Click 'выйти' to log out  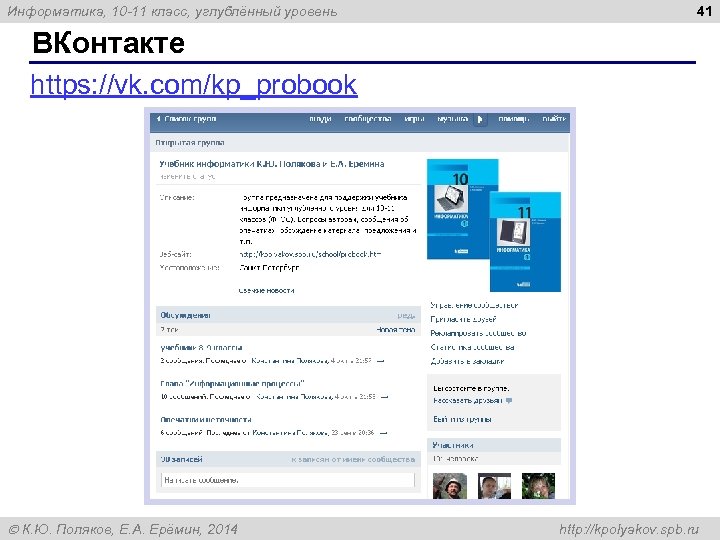[554, 119]
